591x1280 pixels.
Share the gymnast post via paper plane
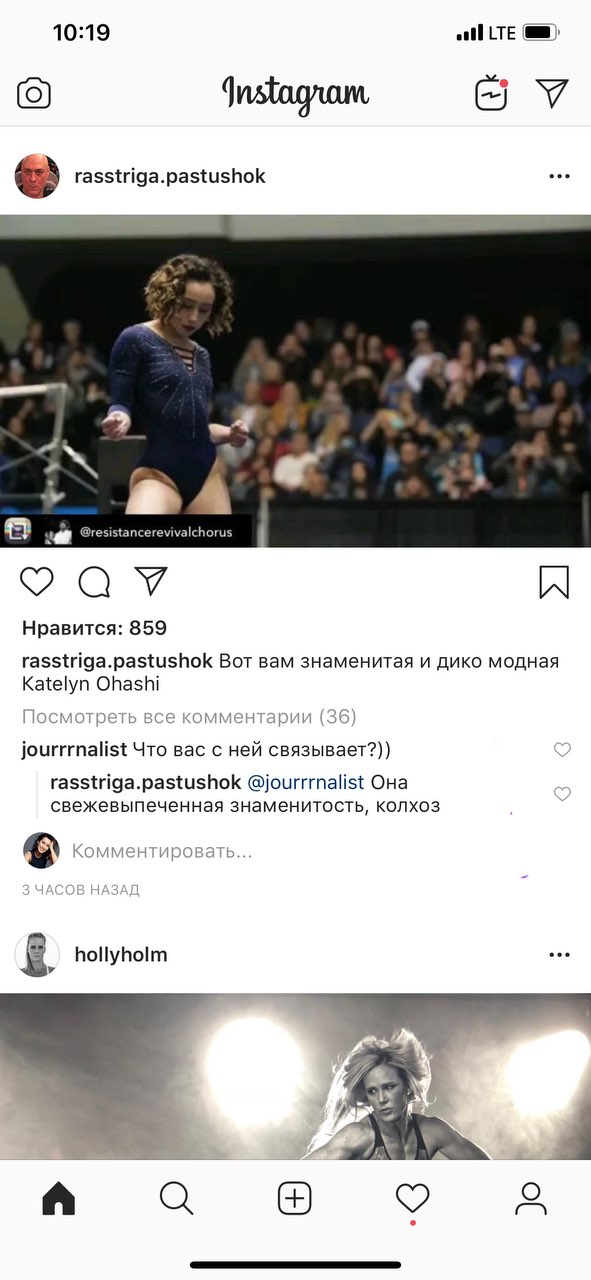coord(151,581)
